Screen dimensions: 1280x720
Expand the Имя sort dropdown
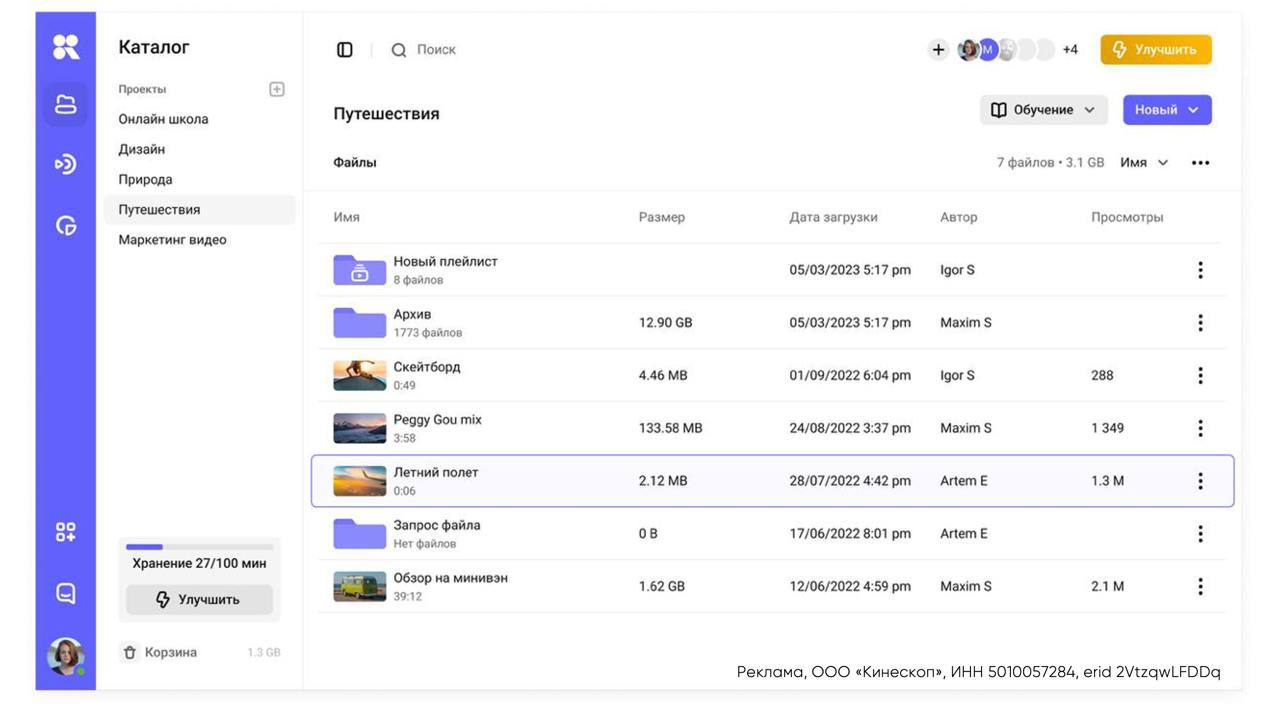(x=1144, y=163)
